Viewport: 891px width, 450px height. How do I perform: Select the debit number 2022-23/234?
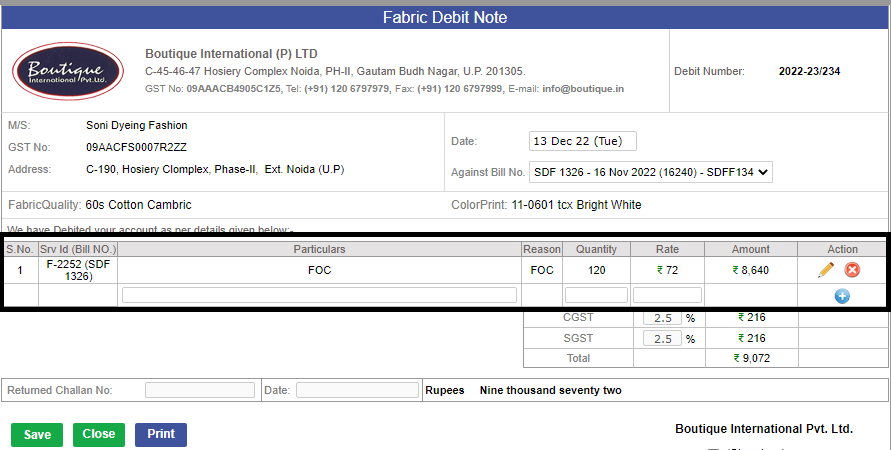coord(809,71)
